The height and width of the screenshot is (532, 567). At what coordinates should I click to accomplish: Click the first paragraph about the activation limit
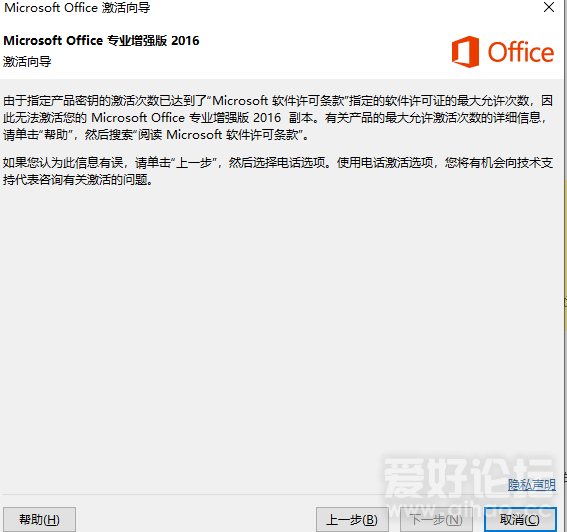click(x=278, y=118)
